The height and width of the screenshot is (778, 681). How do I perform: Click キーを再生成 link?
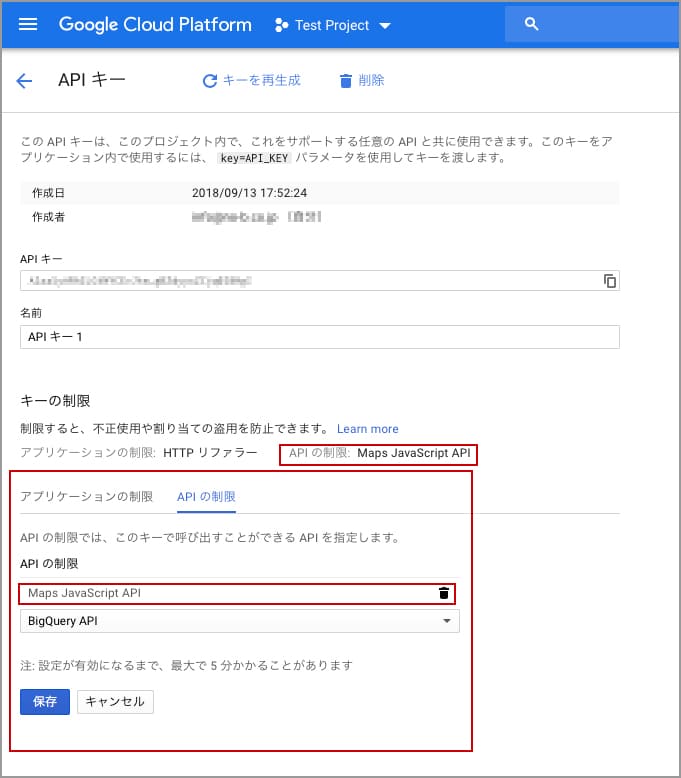point(262,80)
